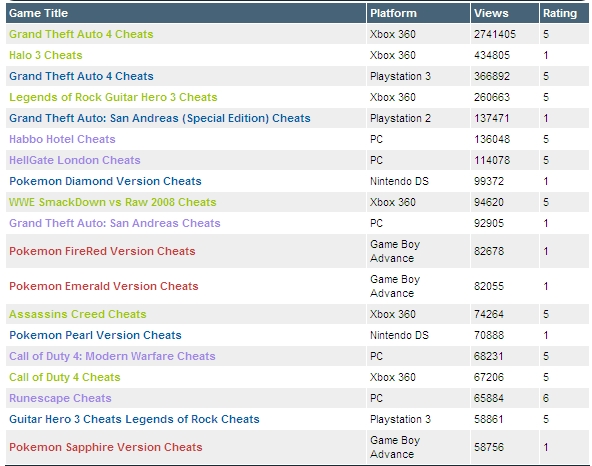Screen dimensions: 592x466
Task: Open the Halo 3 Cheats link
Action: [46, 55]
